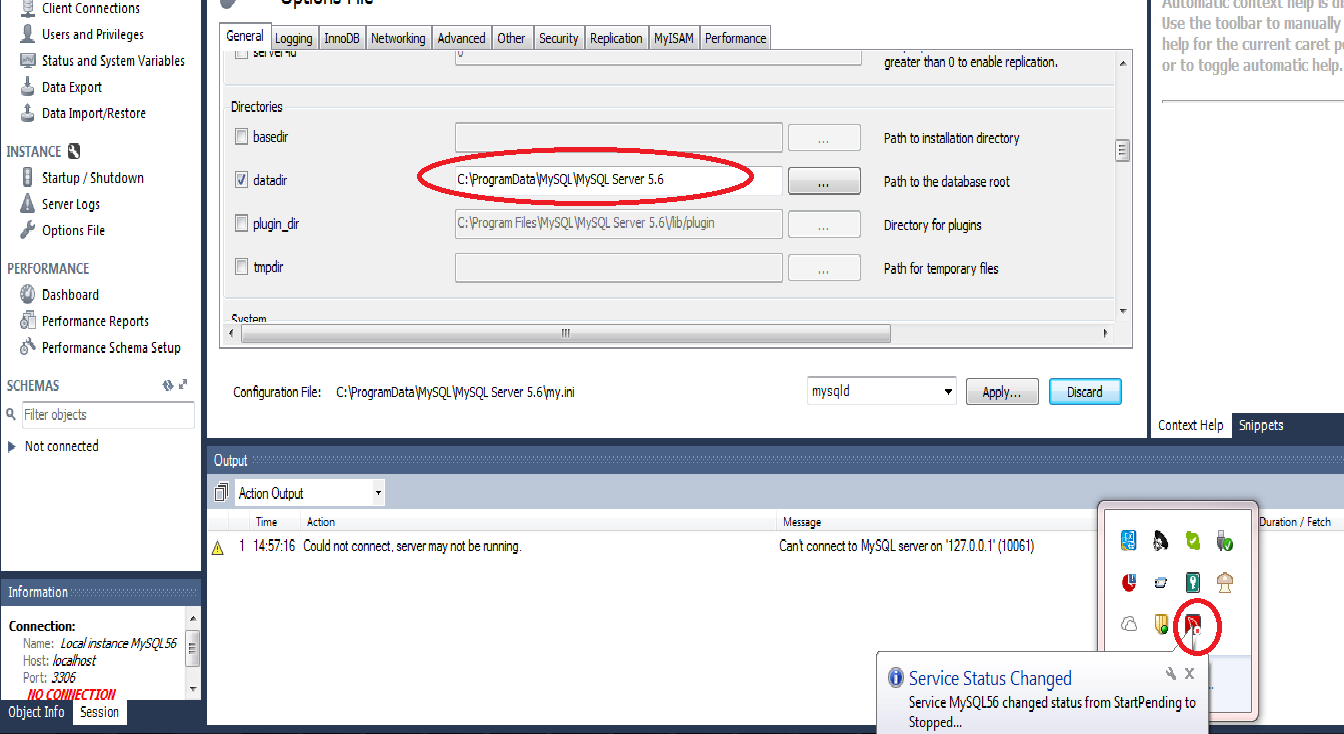Click the white cloud tray icon
This screenshot has height=734, width=1344.
(x=1129, y=624)
